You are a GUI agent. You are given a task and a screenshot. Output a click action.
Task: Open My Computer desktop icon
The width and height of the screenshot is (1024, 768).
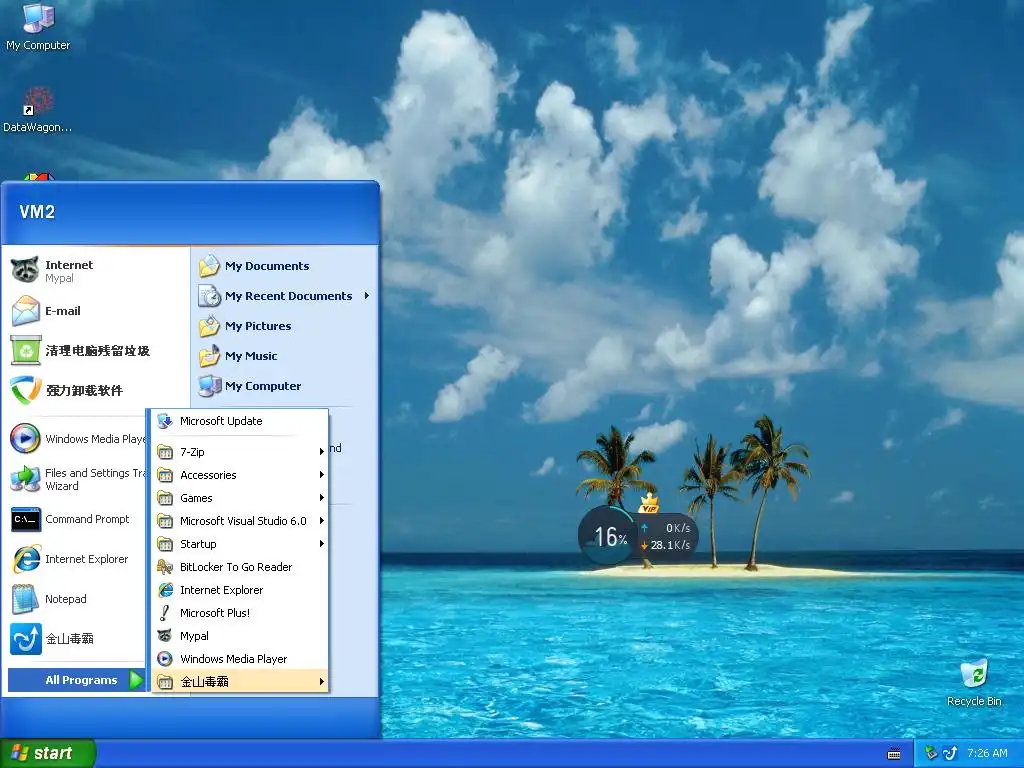pos(38,26)
